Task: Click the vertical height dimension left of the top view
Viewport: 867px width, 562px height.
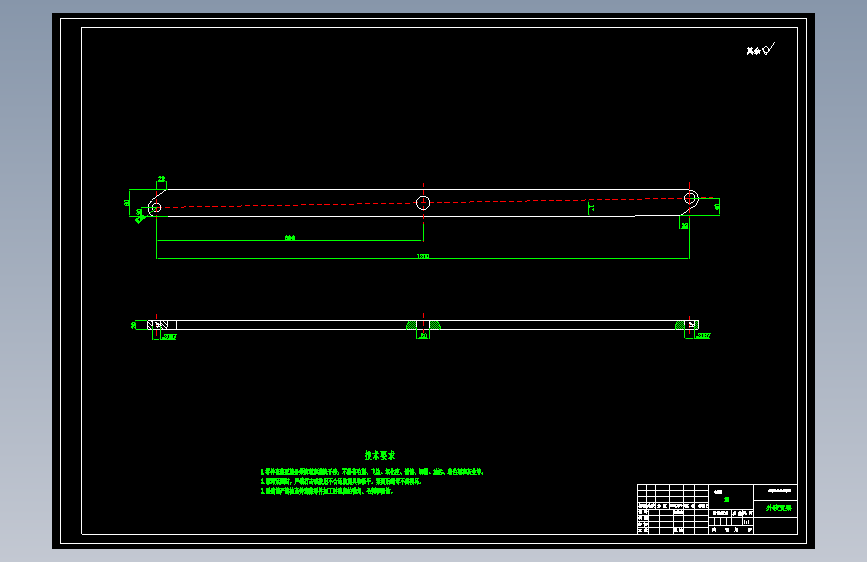Action: click(127, 203)
